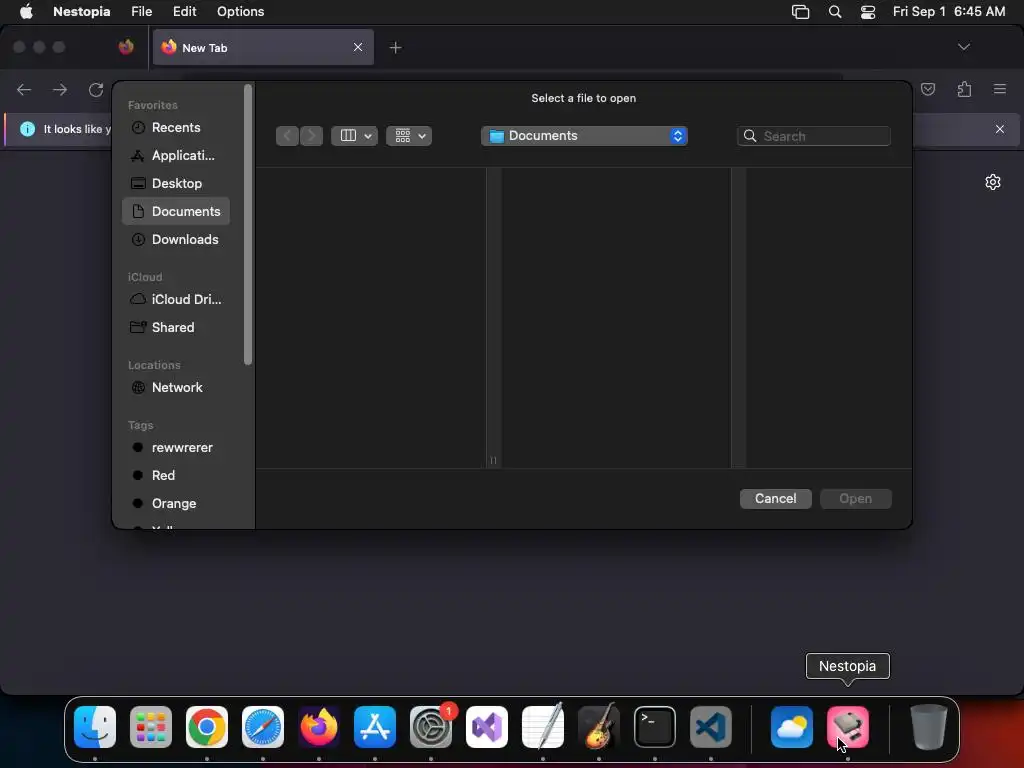Cancel the file open dialog
Screen dimensions: 1024x768
coord(775,498)
